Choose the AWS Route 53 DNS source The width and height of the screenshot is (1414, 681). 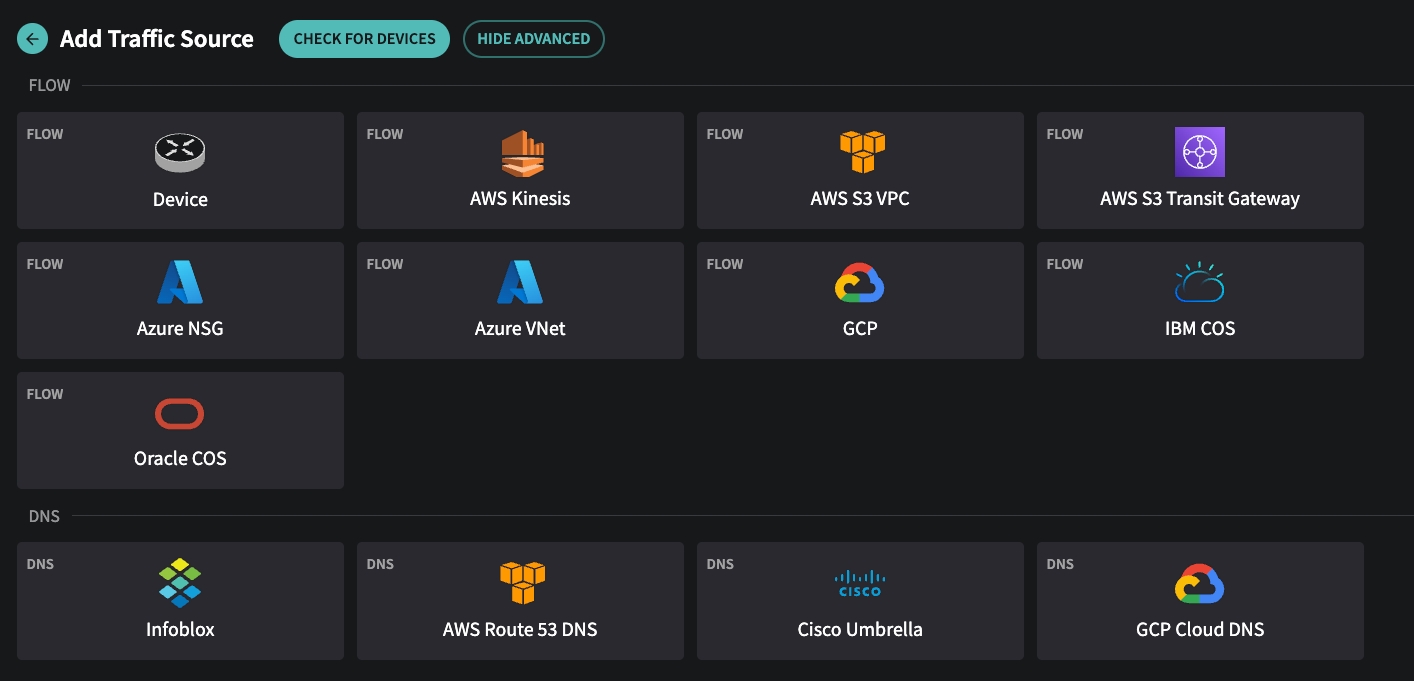coord(520,600)
